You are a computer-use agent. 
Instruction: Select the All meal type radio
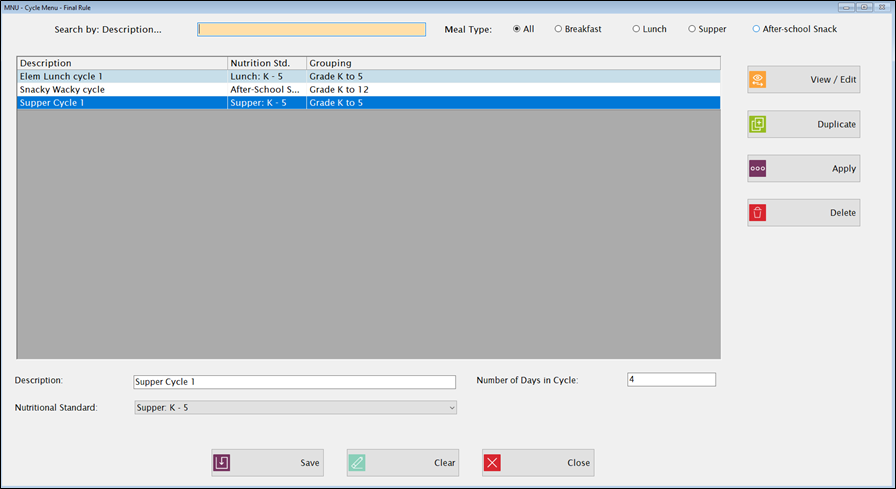(x=517, y=29)
